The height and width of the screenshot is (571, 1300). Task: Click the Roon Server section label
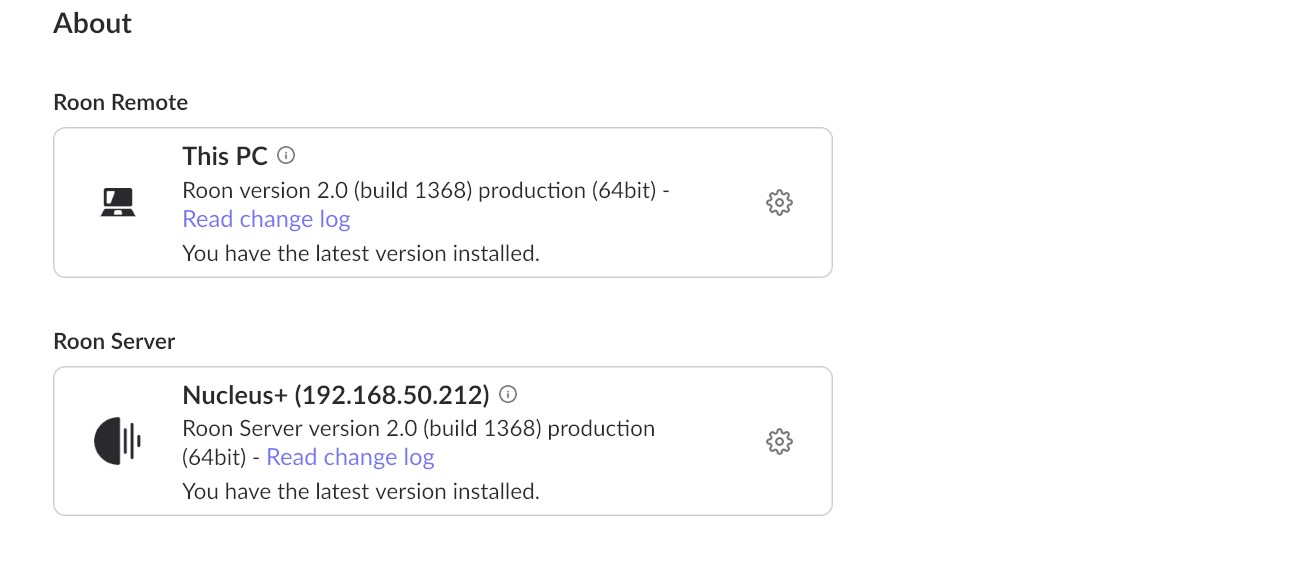pyautogui.click(x=114, y=341)
